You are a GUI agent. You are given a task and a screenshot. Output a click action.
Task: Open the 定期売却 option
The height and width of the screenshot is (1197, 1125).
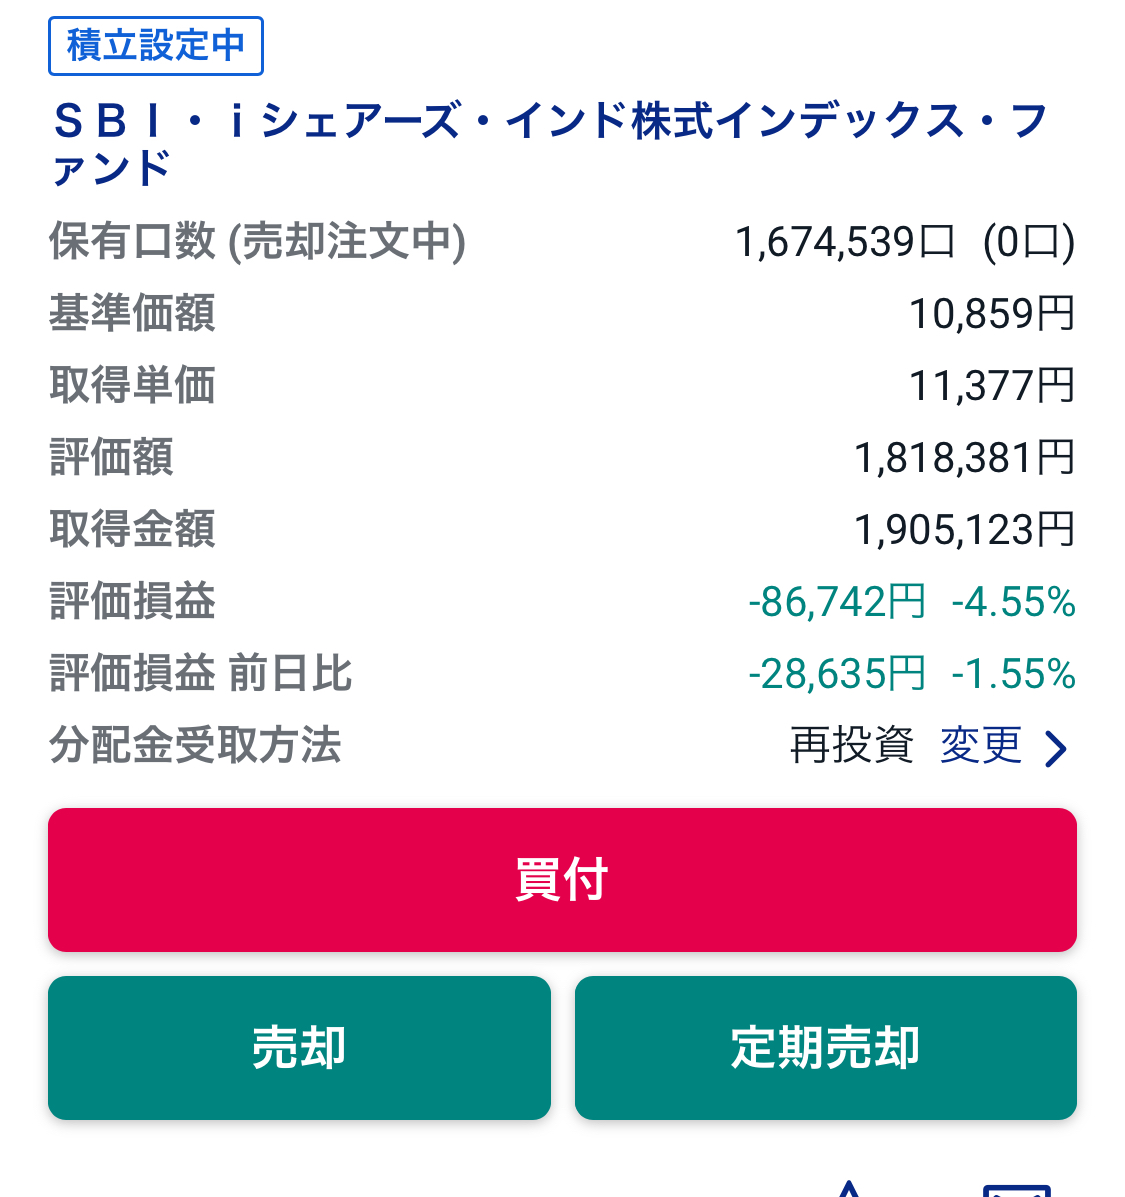click(825, 1047)
